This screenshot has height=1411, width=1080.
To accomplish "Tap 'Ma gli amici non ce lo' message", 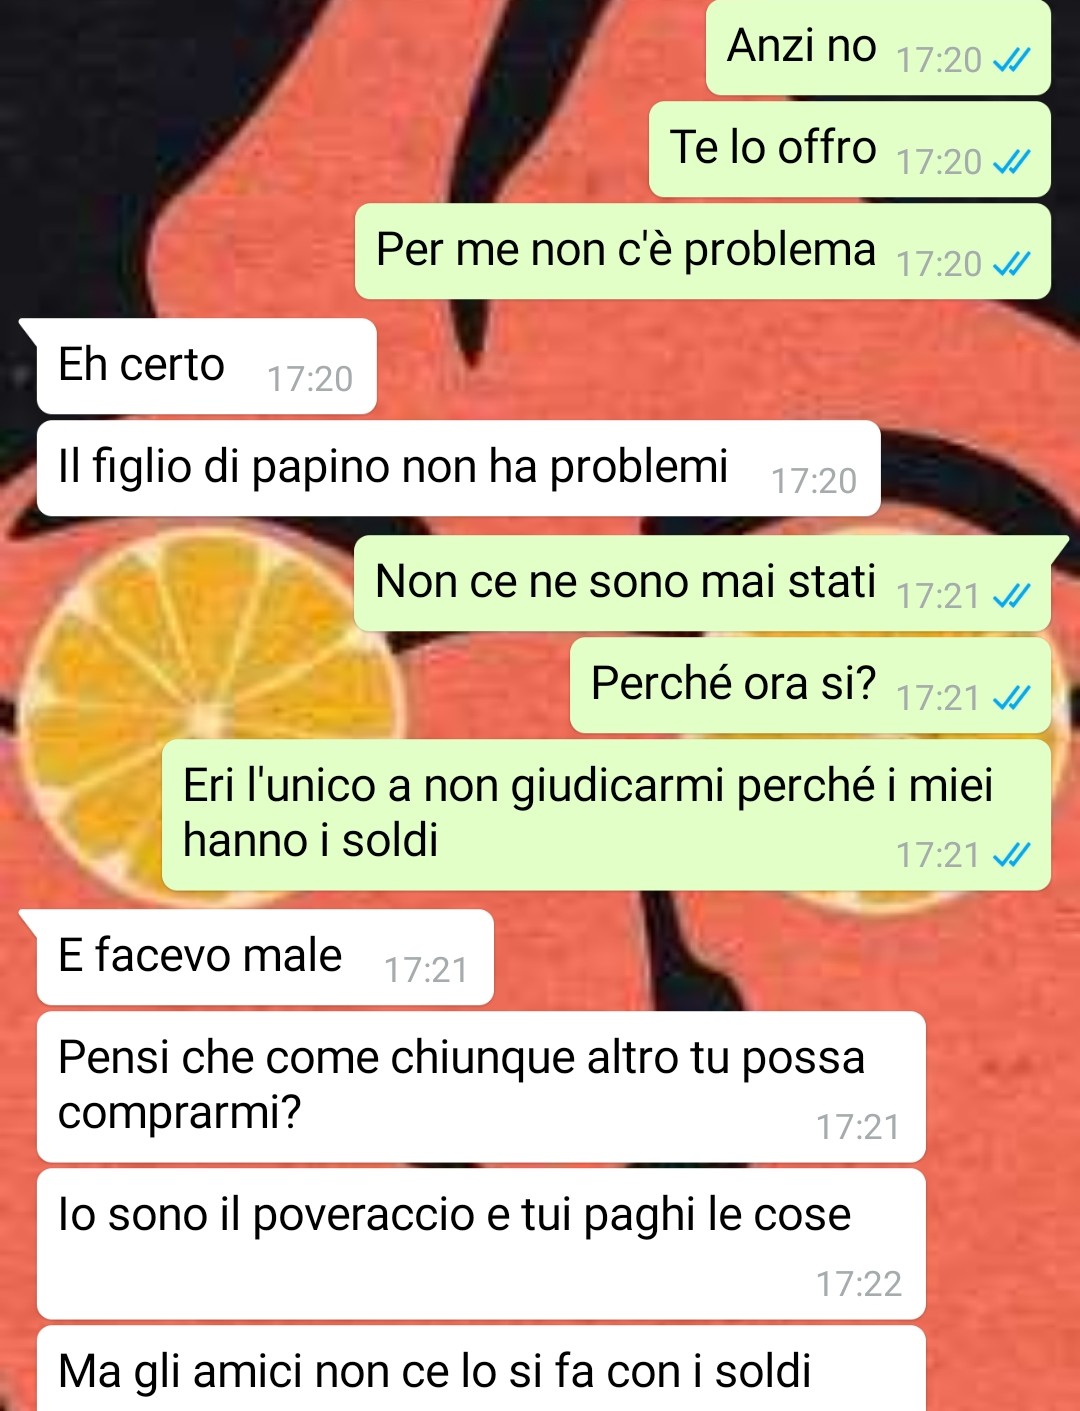I will pos(481,1369).
